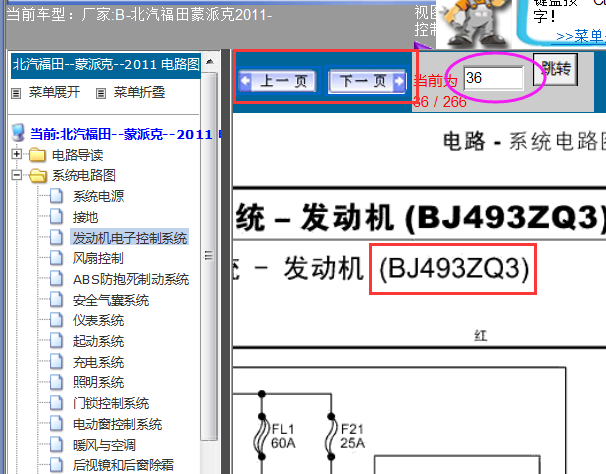606x474 pixels.
Task: Open 后视镜和后窗除霜 tree item
Action: (x=123, y=465)
